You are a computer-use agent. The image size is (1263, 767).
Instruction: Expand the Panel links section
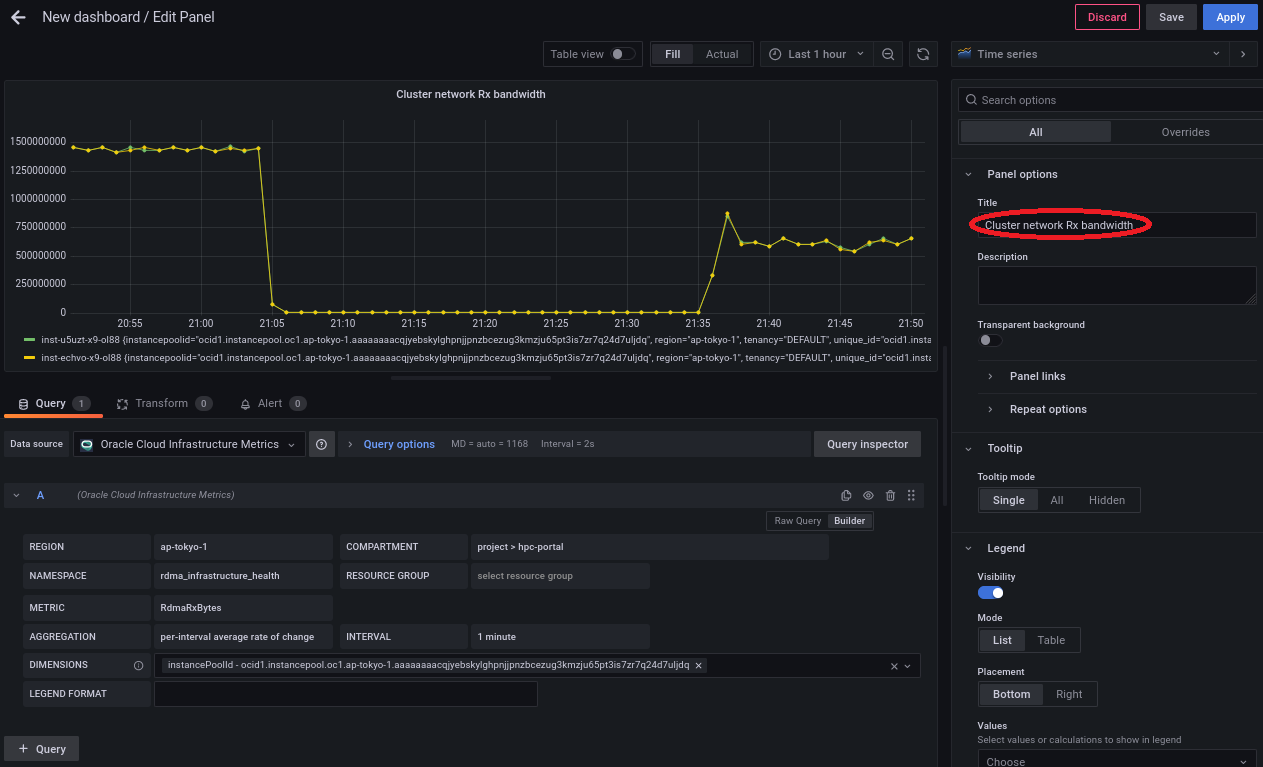click(x=1037, y=376)
